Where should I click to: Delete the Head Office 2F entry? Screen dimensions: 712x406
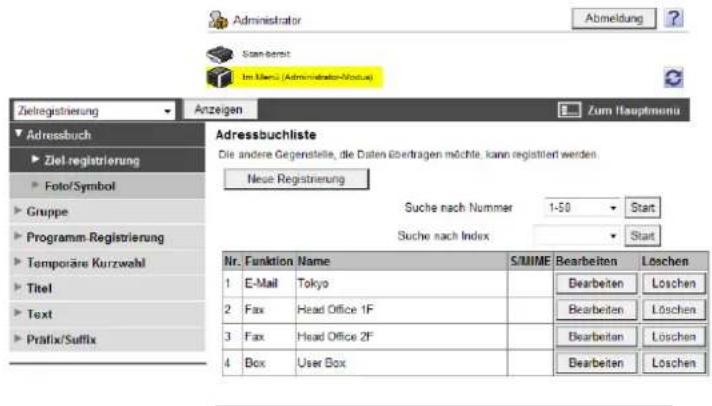[x=674, y=337]
